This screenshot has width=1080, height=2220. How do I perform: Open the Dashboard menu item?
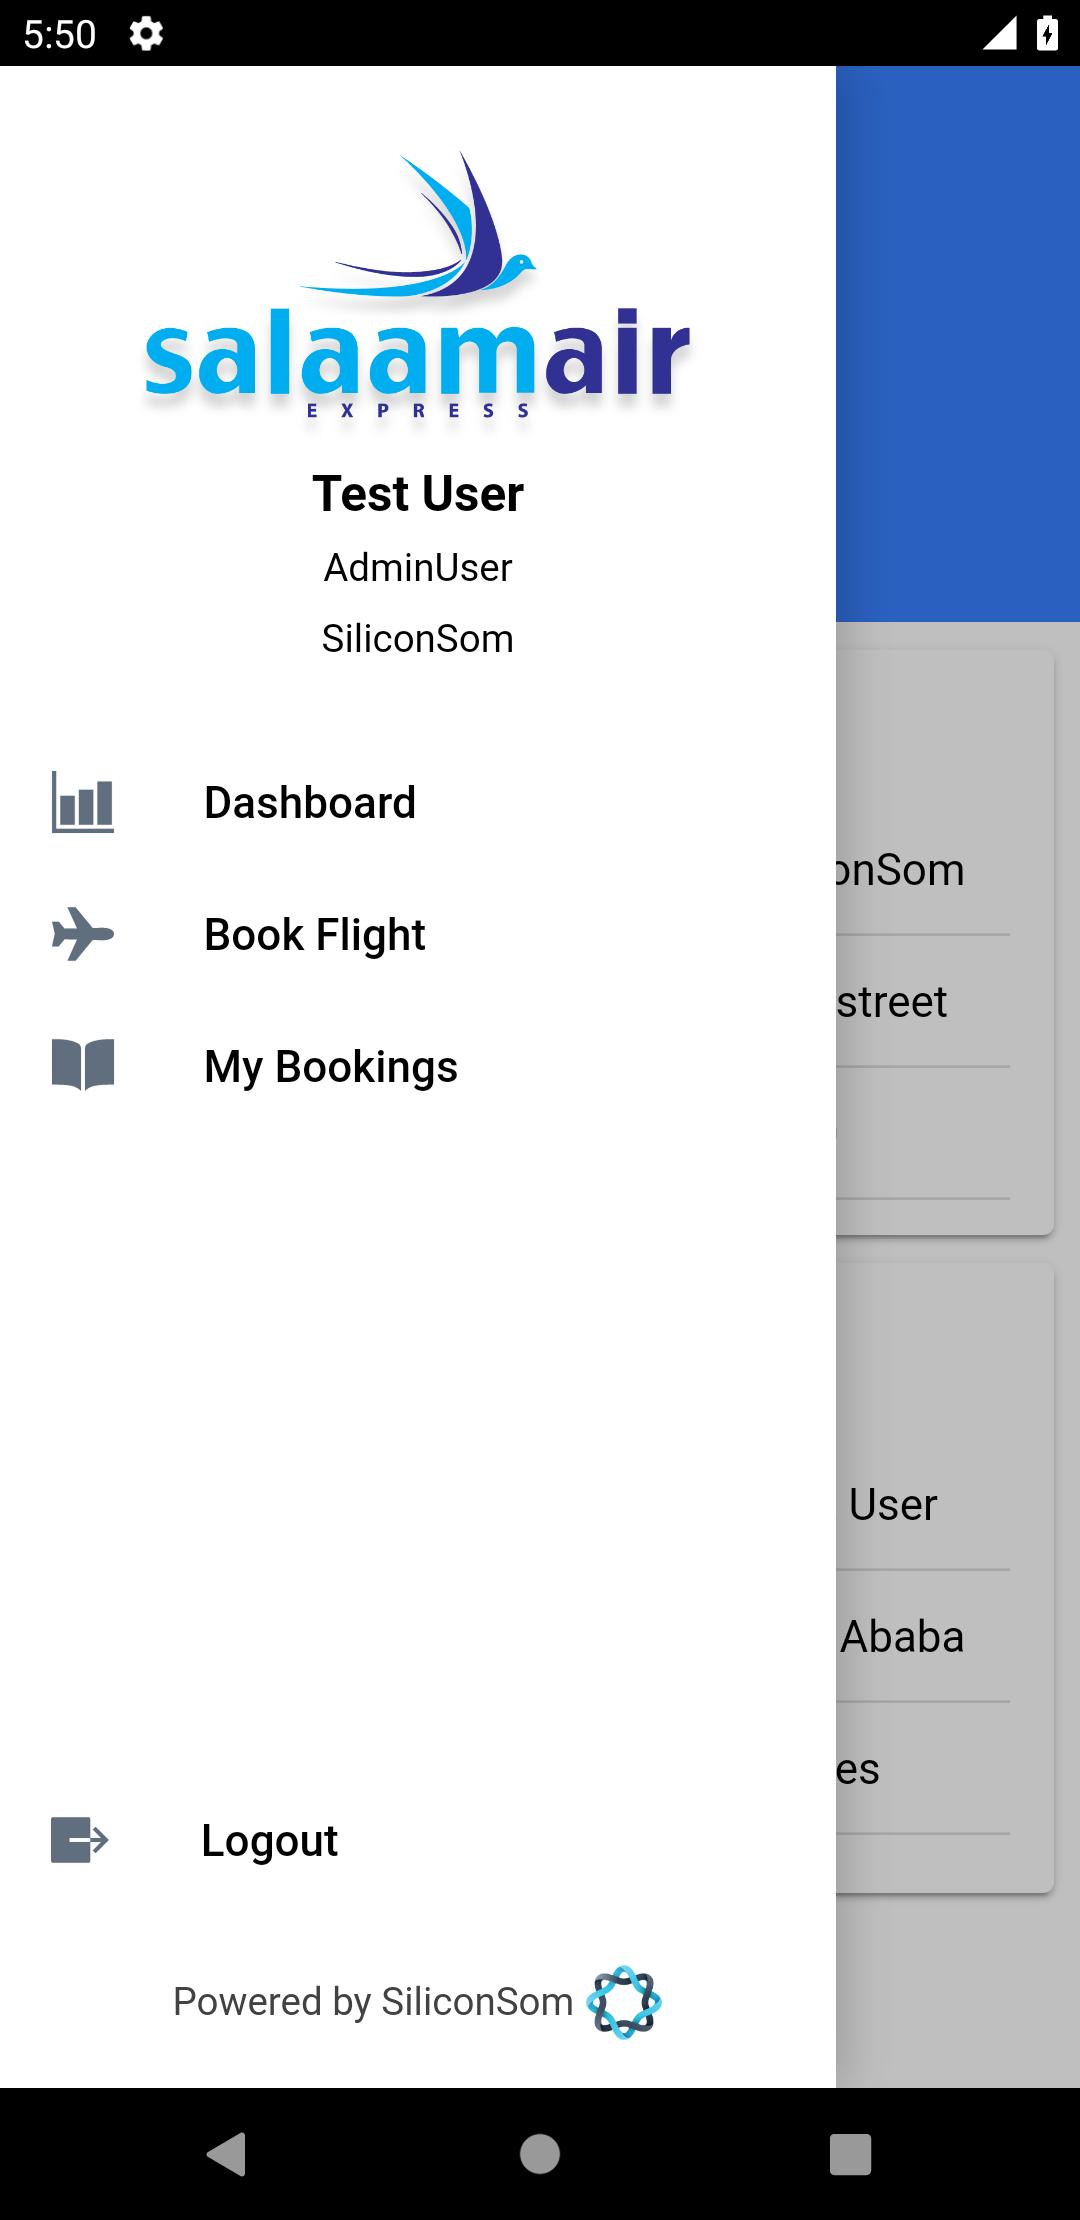pyautogui.click(x=310, y=803)
